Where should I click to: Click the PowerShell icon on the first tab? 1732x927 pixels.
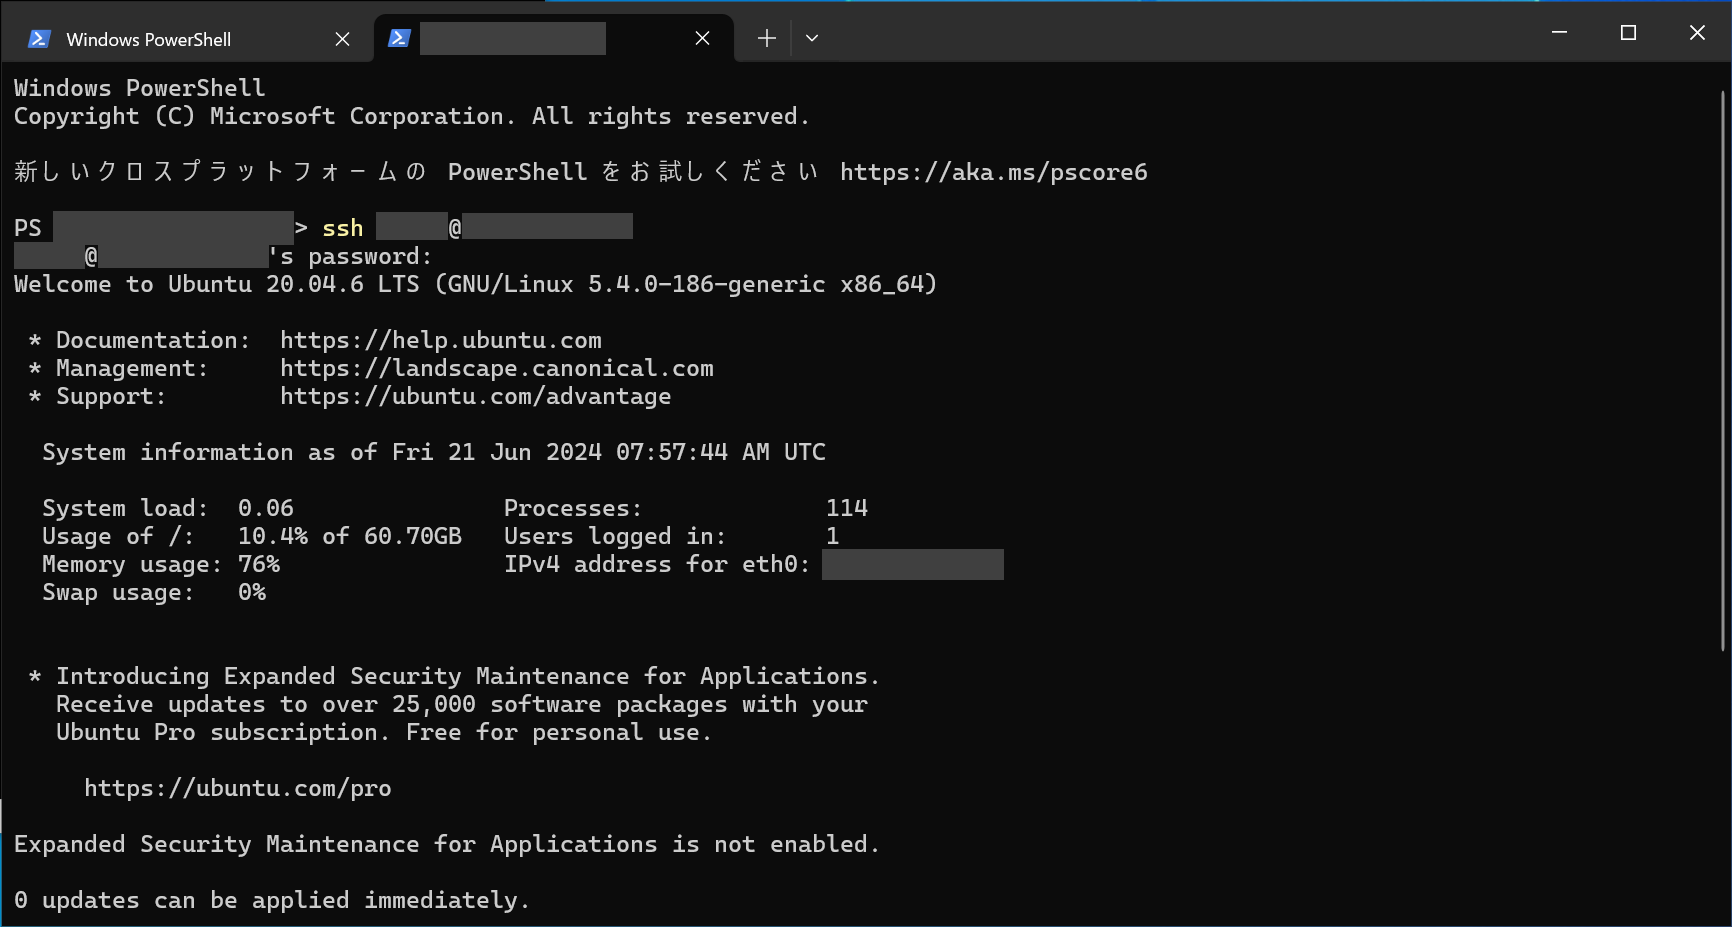click(x=39, y=39)
